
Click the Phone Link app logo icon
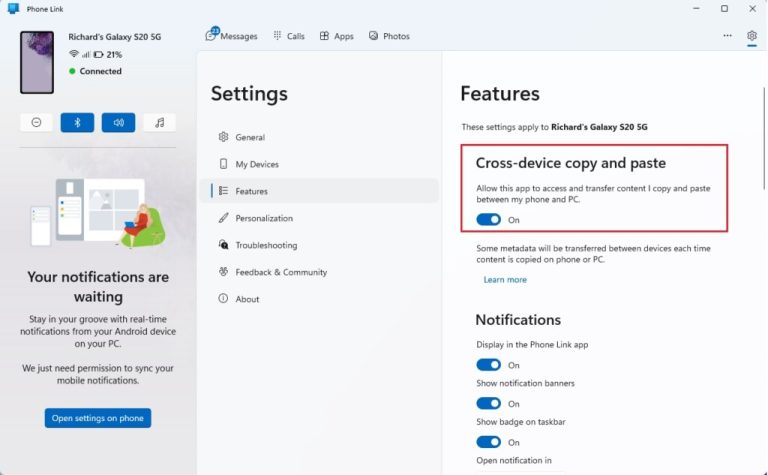pos(13,9)
